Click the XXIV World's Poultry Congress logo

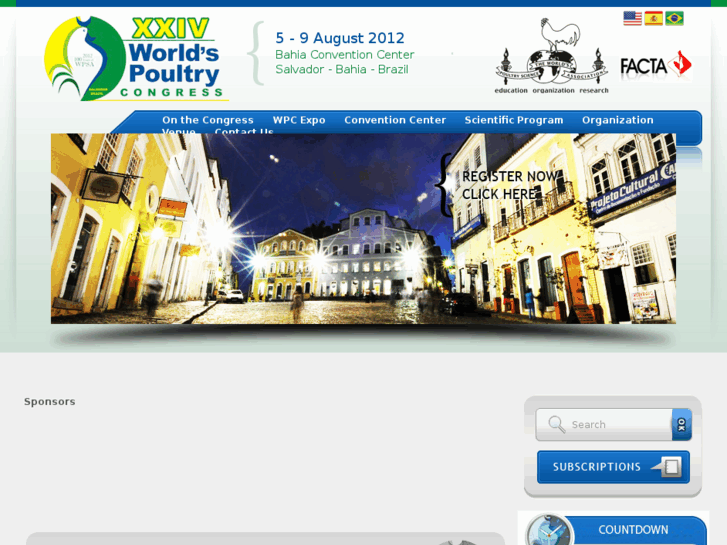point(136,58)
